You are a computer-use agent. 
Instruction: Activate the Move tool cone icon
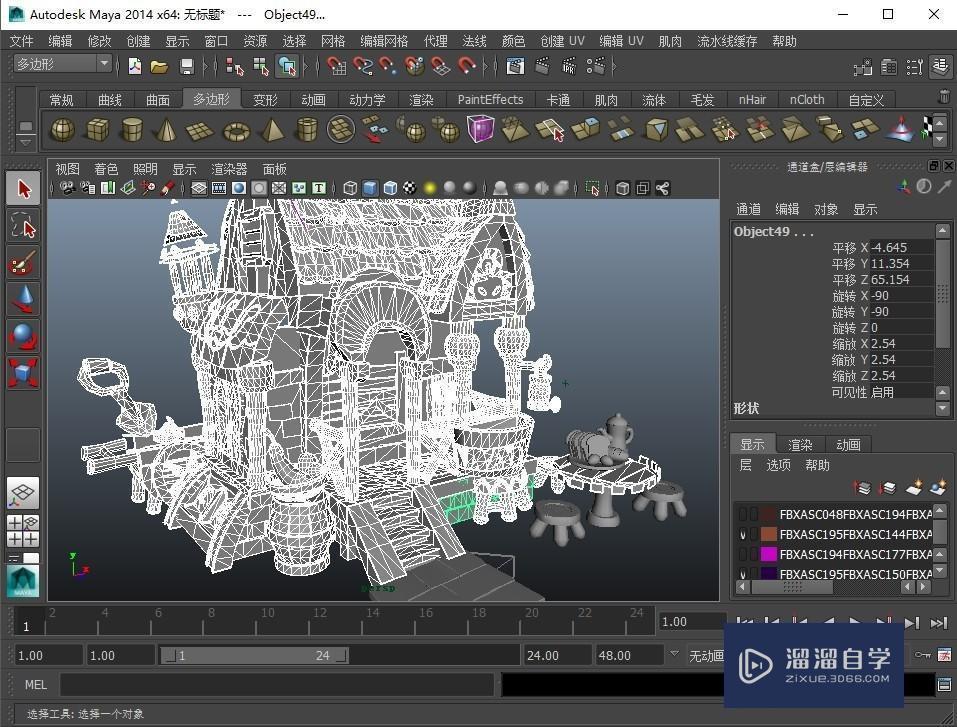point(23,299)
